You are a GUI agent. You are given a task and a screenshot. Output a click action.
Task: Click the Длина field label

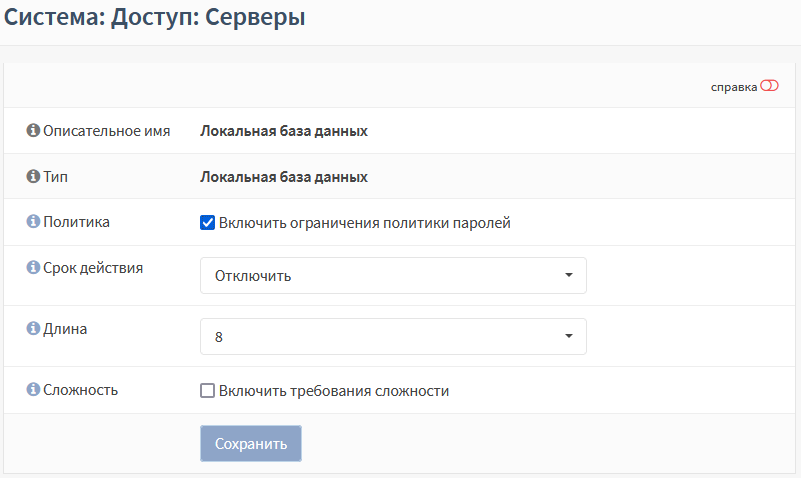click(x=65, y=329)
